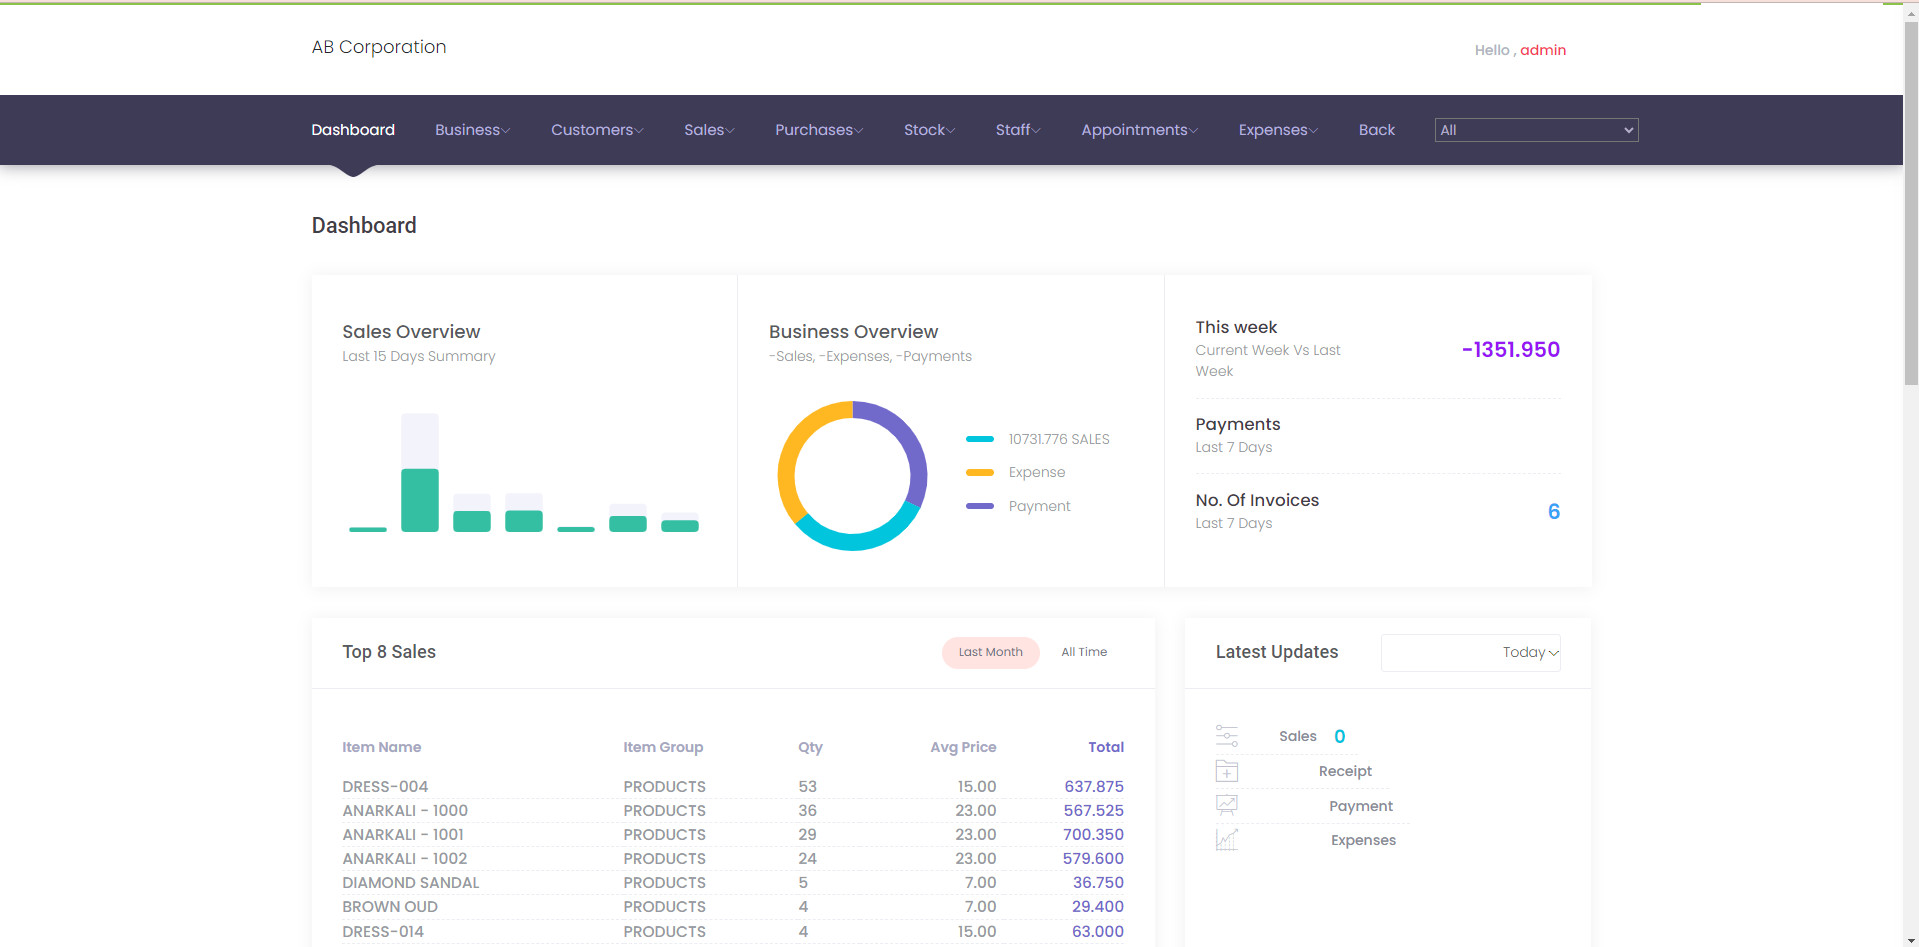Click the growth graph icon beside Expenses
The width and height of the screenshot is (1919, 947).
(x=1226, y=840)
